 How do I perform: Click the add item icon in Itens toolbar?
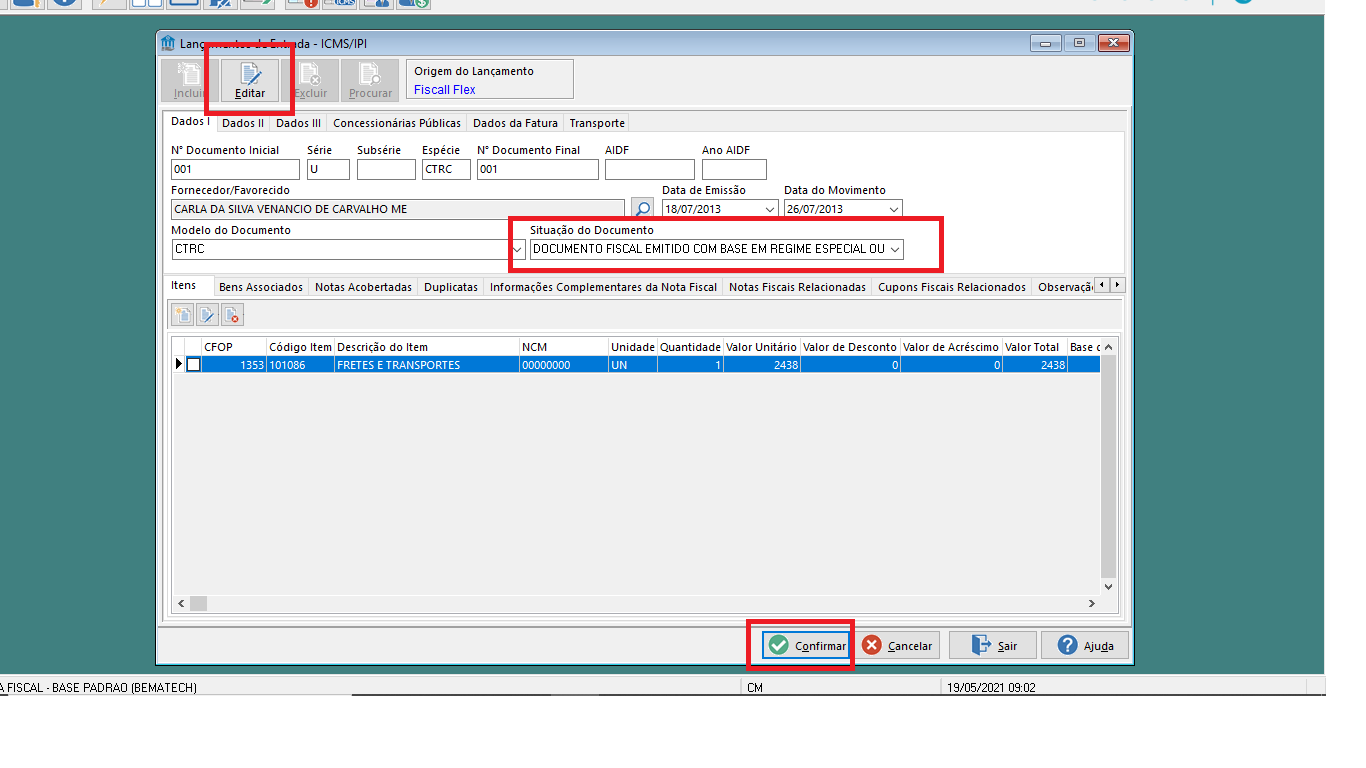pos(183,315)
